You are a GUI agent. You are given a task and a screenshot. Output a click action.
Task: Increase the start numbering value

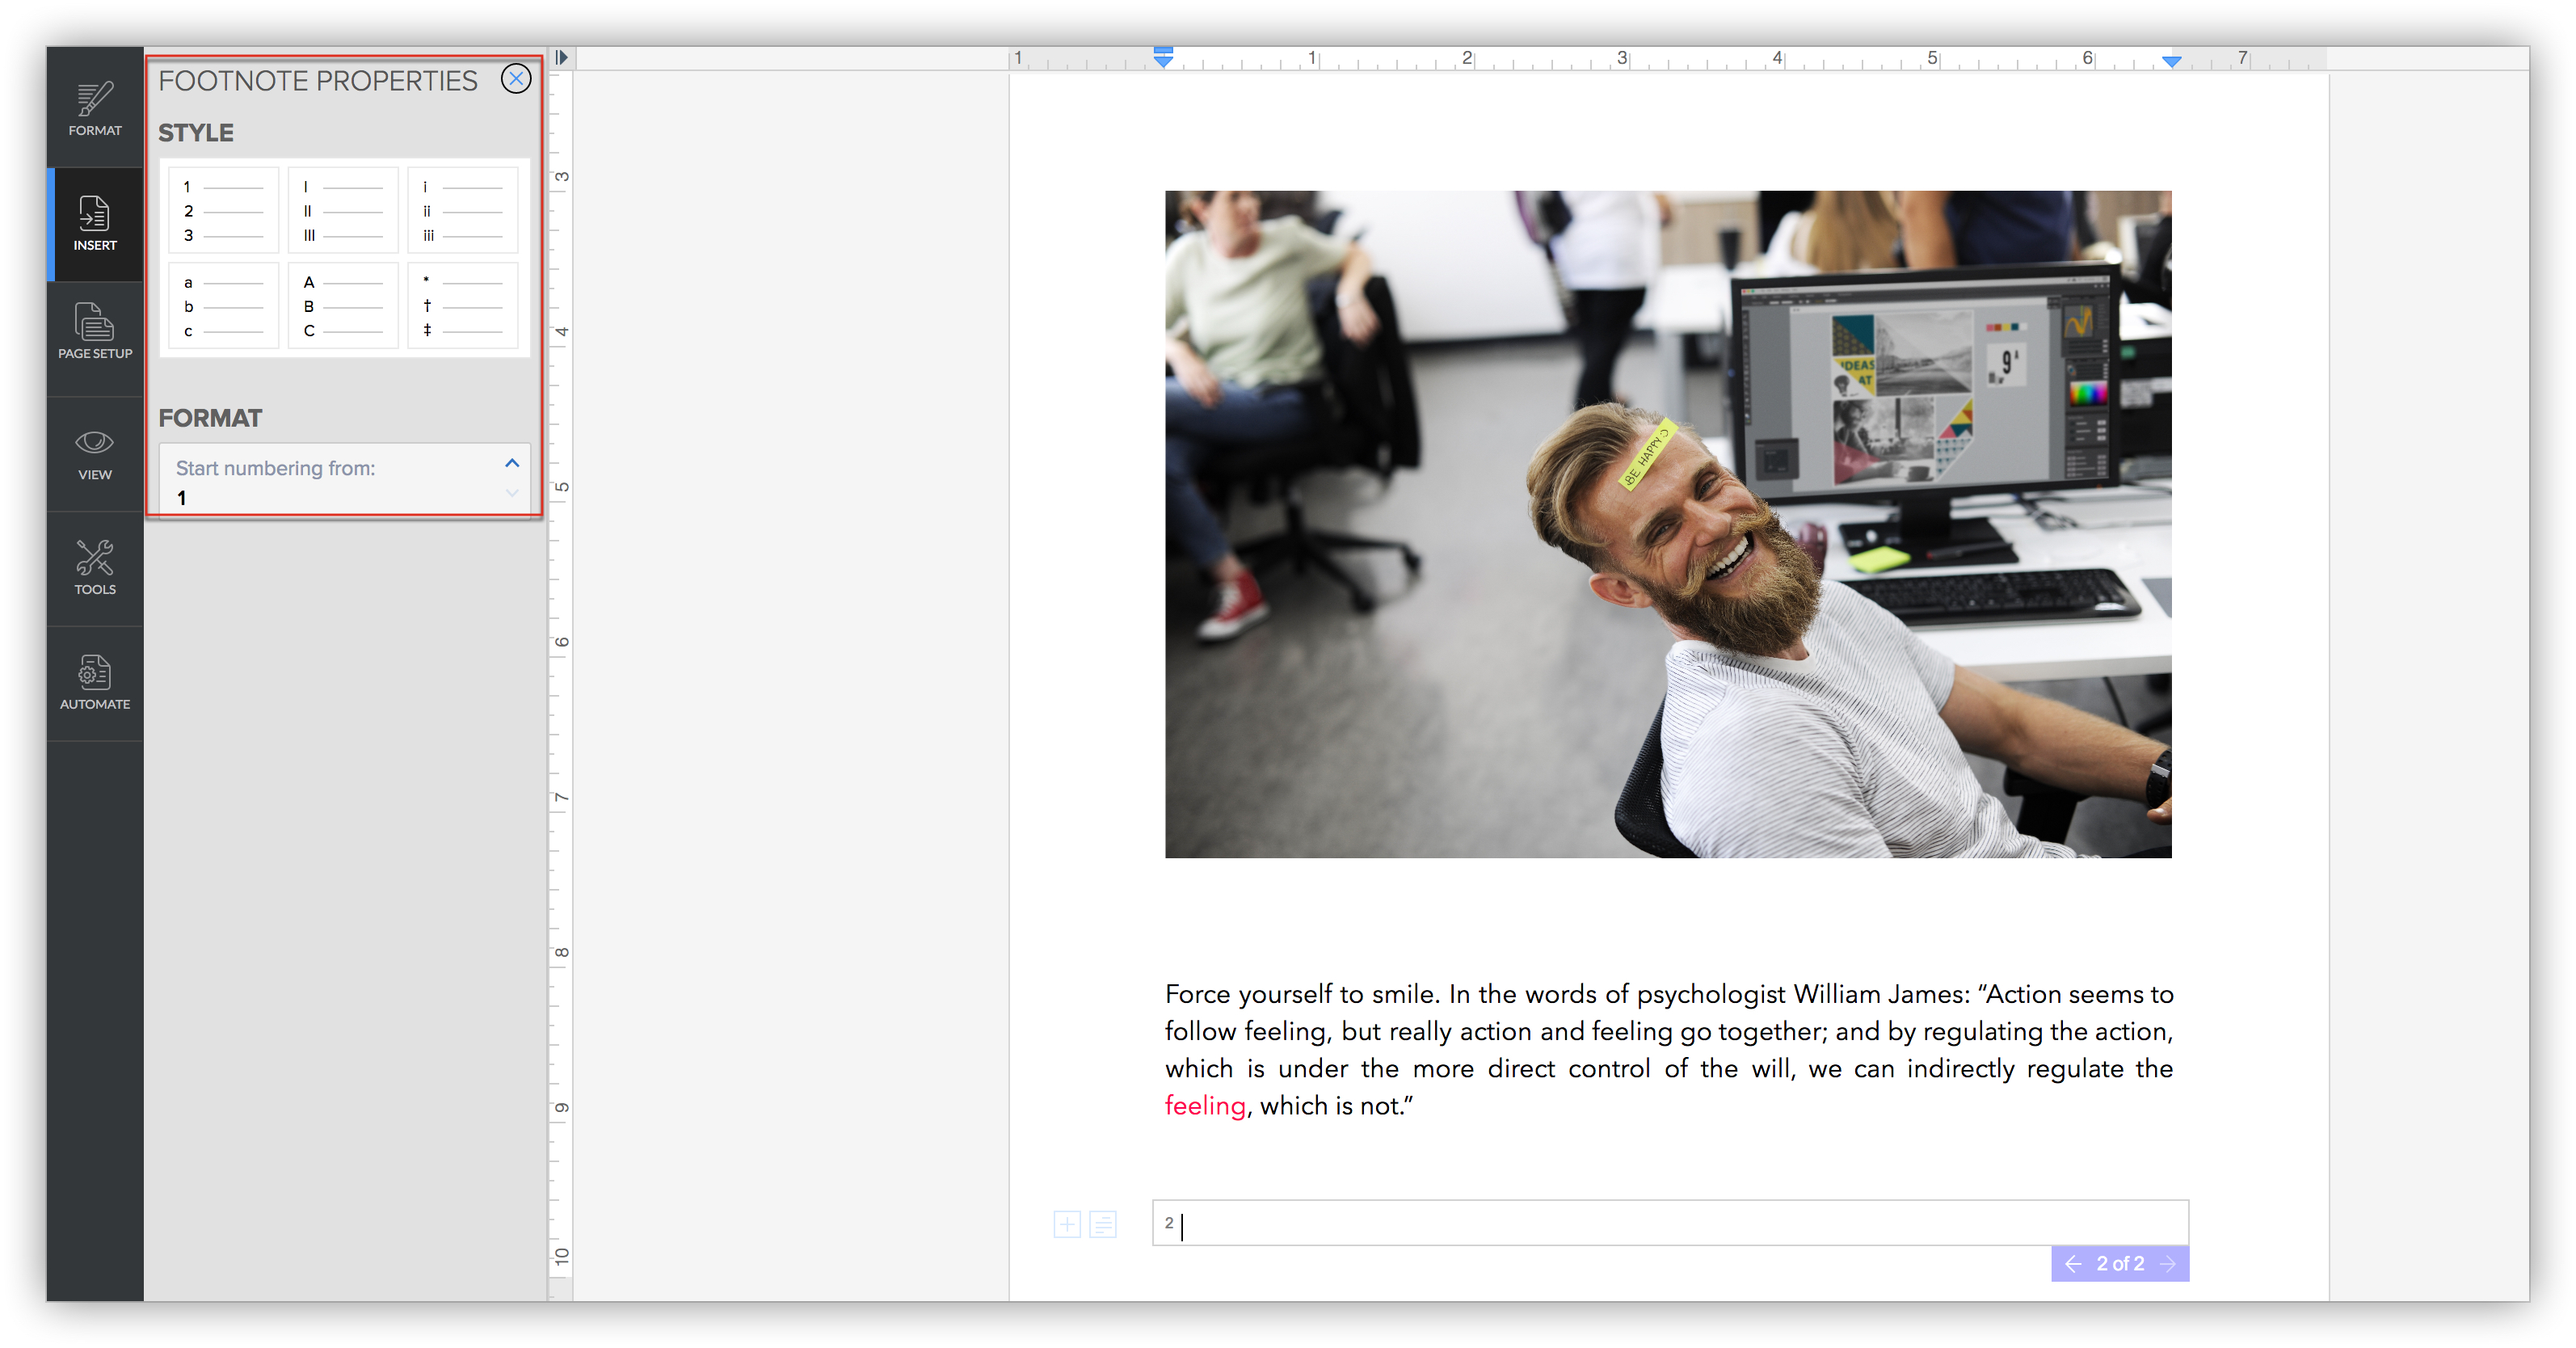512,463
